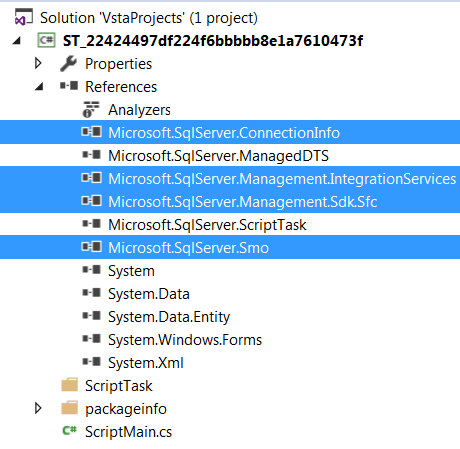
Task: Expand the packageinfo folder
Action: pos(38,408)
